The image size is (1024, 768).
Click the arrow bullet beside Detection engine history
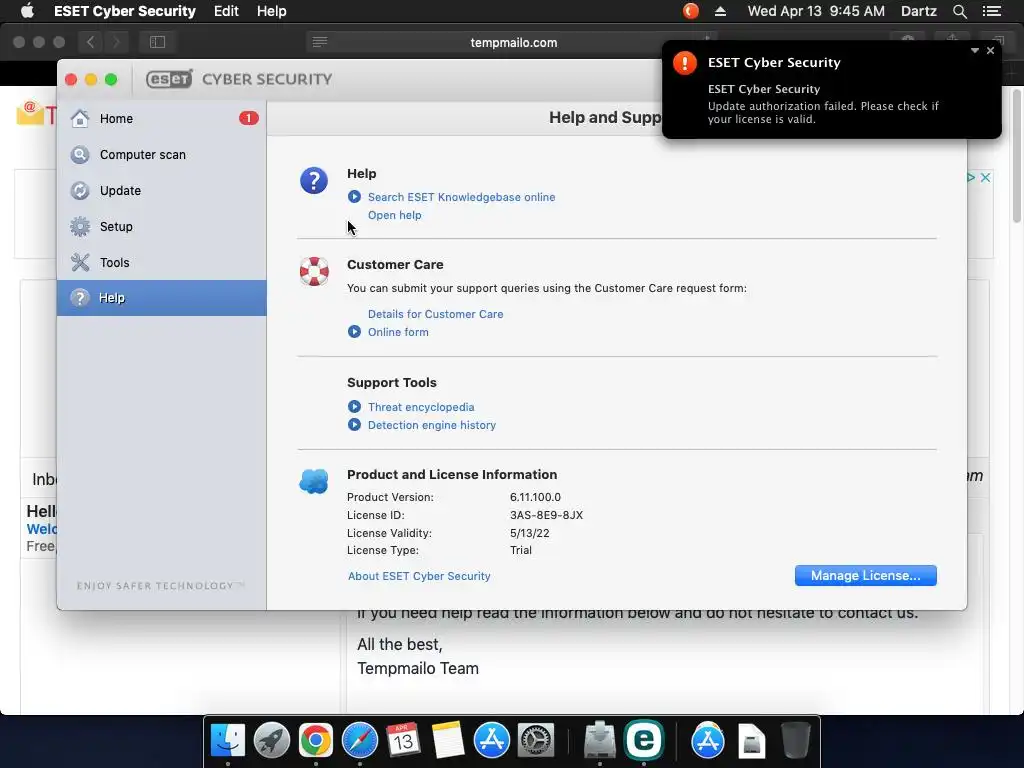354,425
